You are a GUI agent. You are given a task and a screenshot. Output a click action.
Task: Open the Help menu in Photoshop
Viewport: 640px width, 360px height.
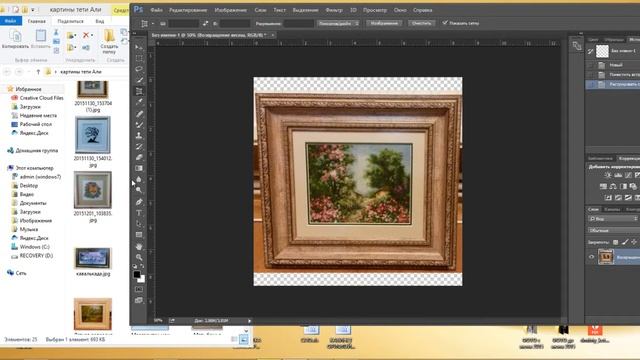422,10
